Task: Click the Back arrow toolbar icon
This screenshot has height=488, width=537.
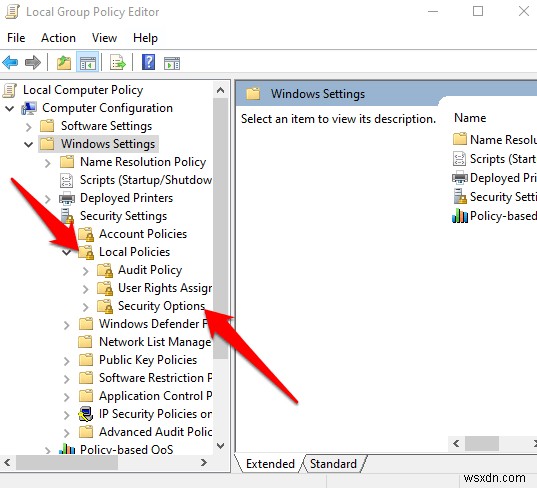Action: pos(10,63)
